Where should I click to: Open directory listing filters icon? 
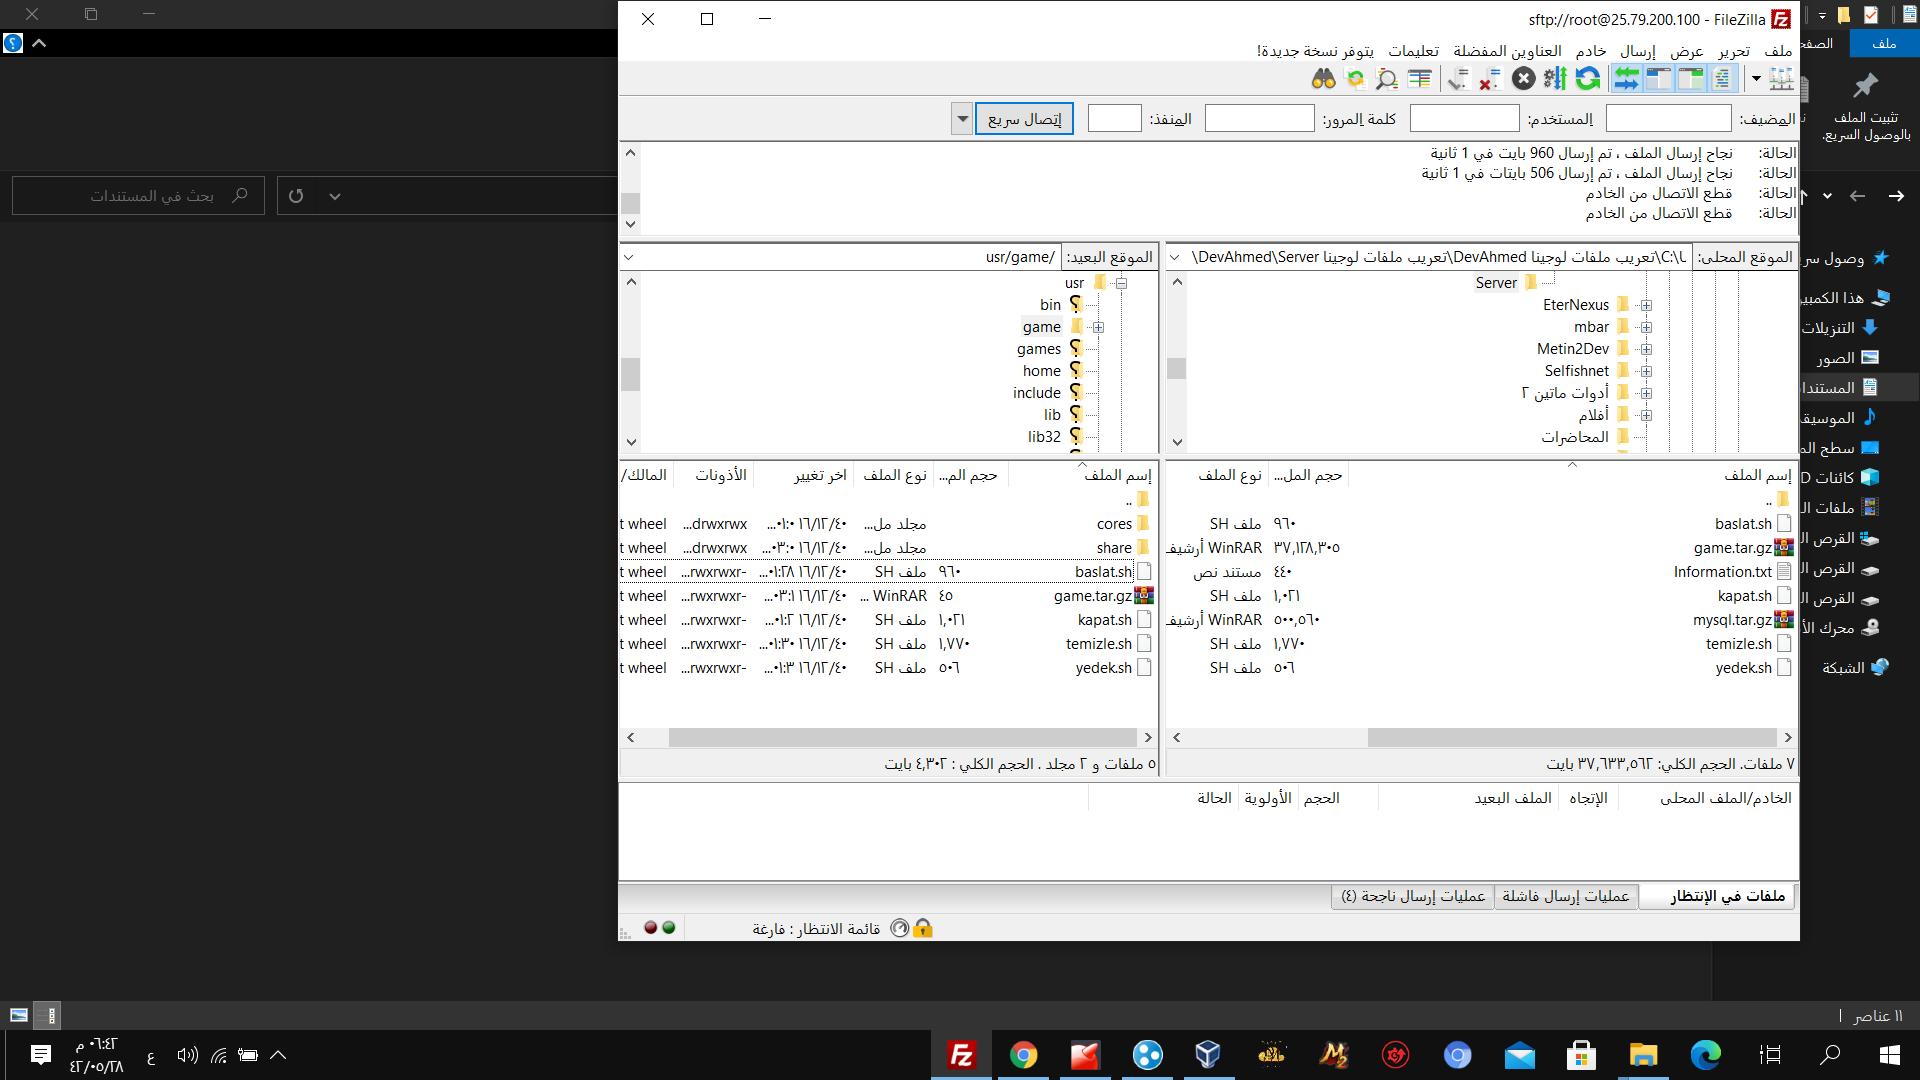(x=1419, y=78)
